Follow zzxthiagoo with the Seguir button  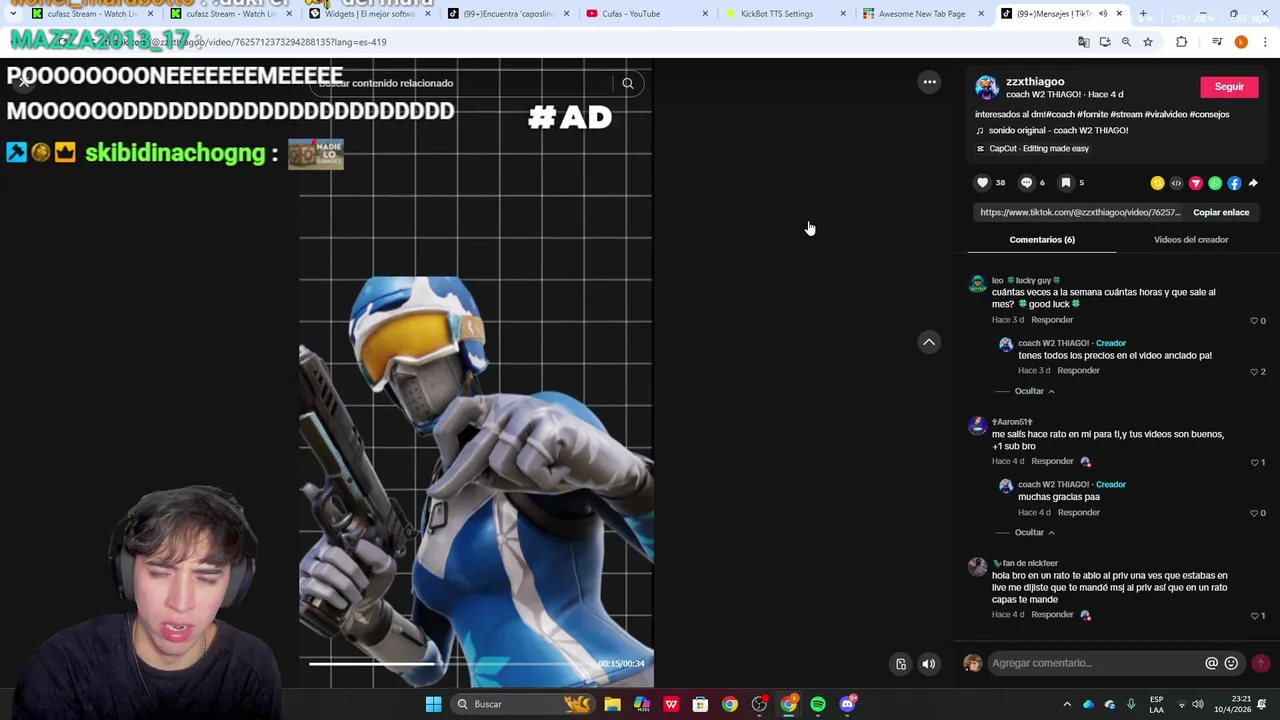(1229, 87)
